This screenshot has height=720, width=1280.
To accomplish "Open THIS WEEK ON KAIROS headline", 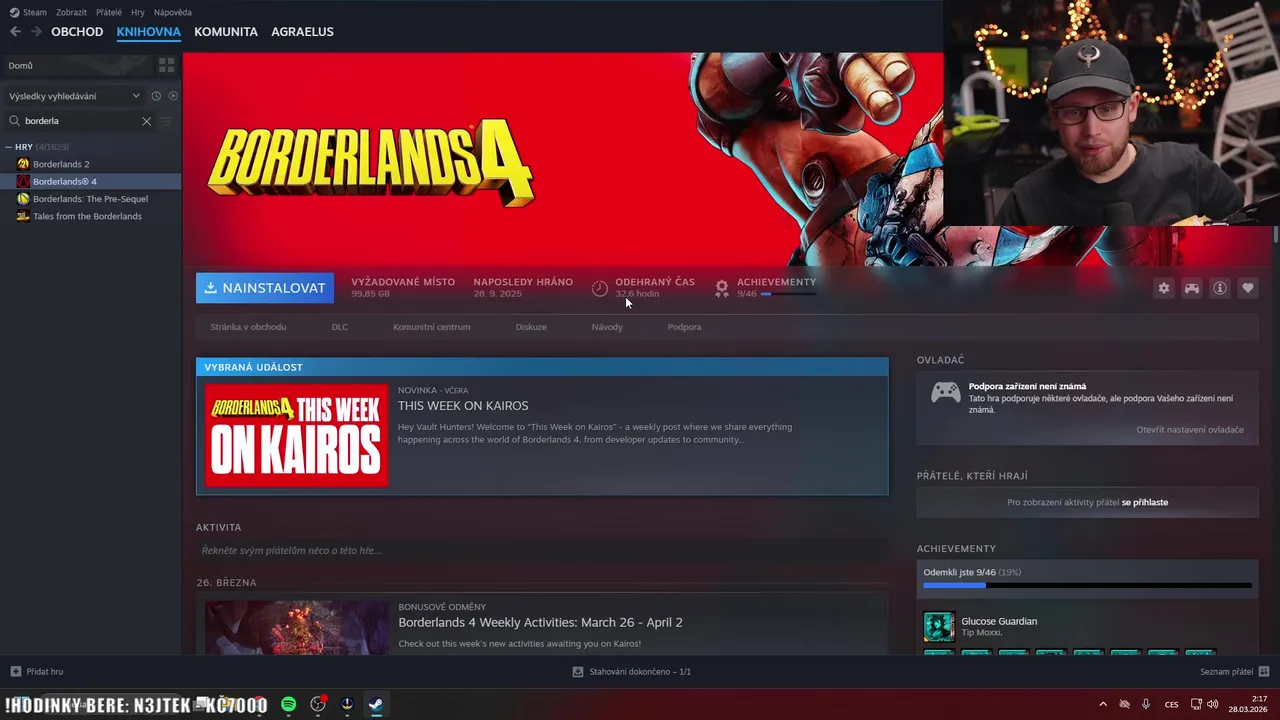I will (463, 406).
